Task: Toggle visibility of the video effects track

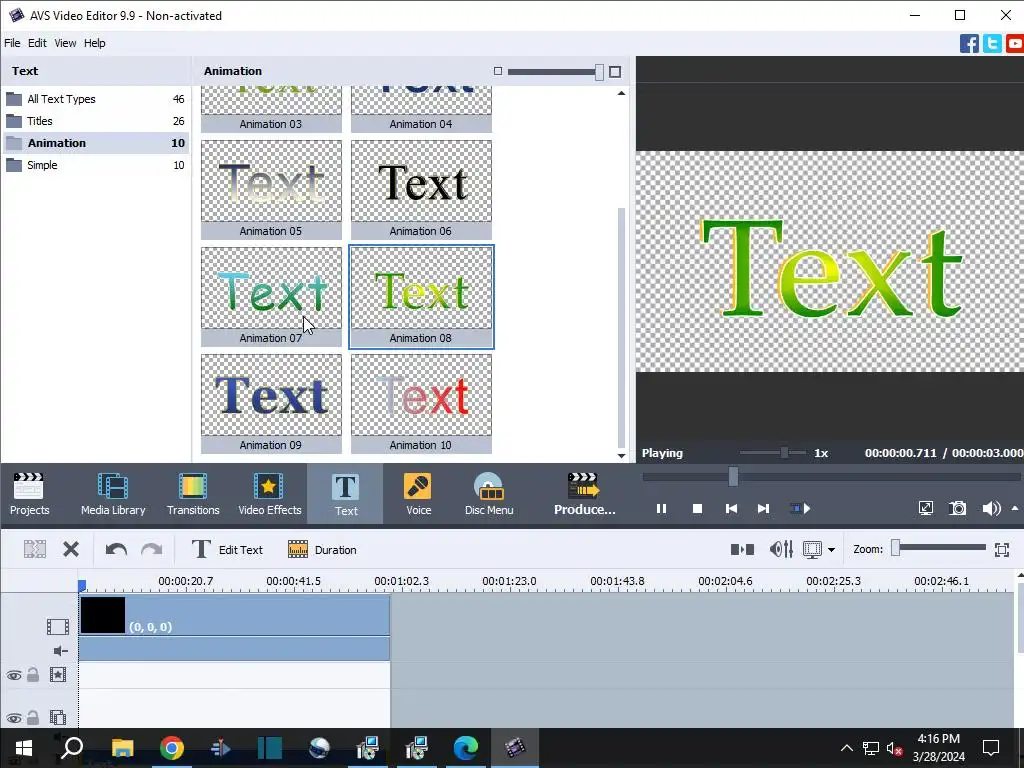Action: click(x=14, y=675)
